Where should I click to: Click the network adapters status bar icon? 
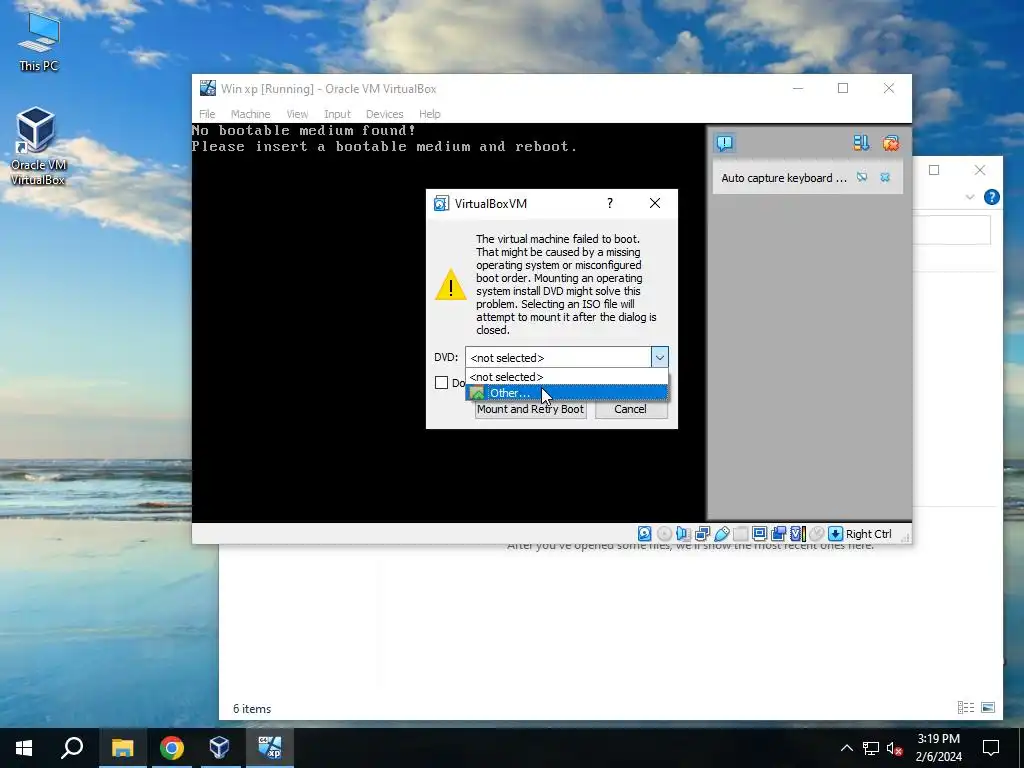tap(703, 534)
